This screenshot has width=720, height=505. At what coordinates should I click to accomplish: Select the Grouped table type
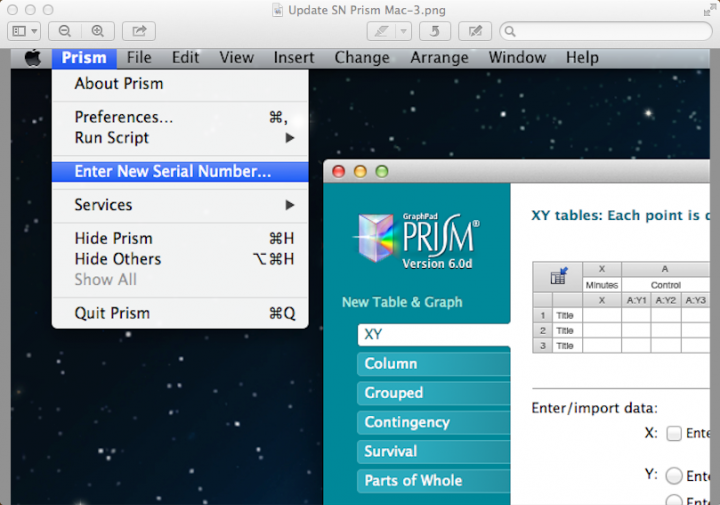pyautogui.click(x=434, y=393)
